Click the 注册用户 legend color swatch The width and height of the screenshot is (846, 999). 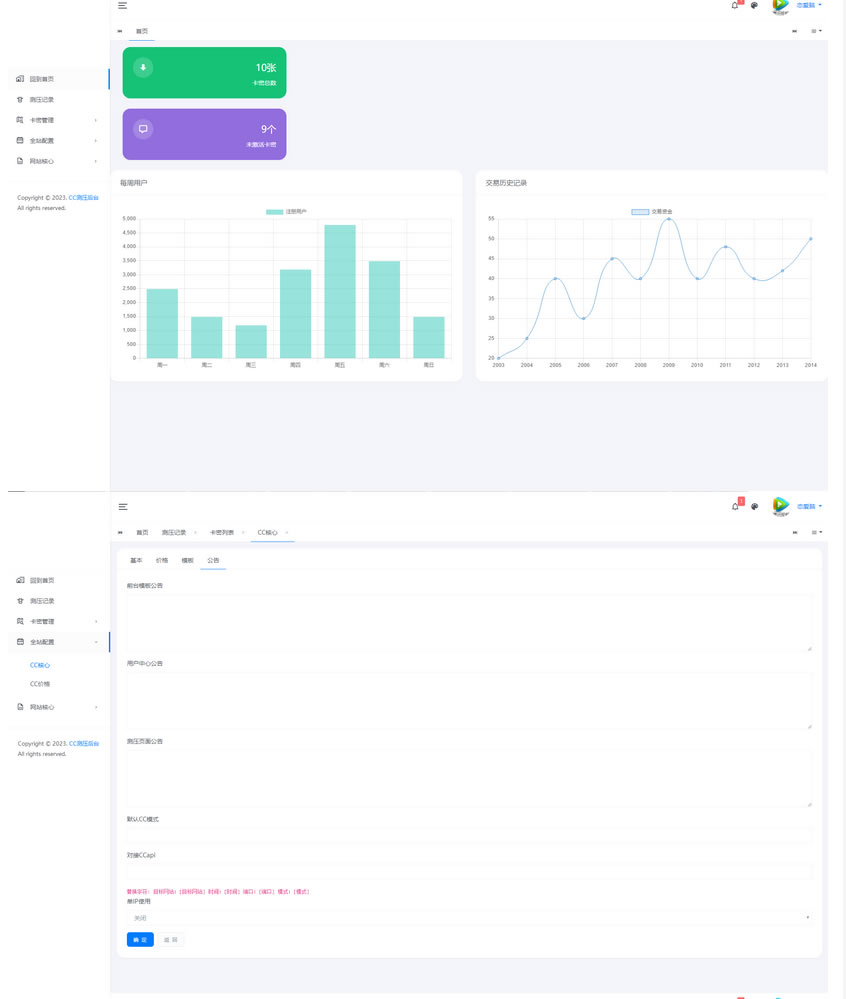[x=274, y=212]
